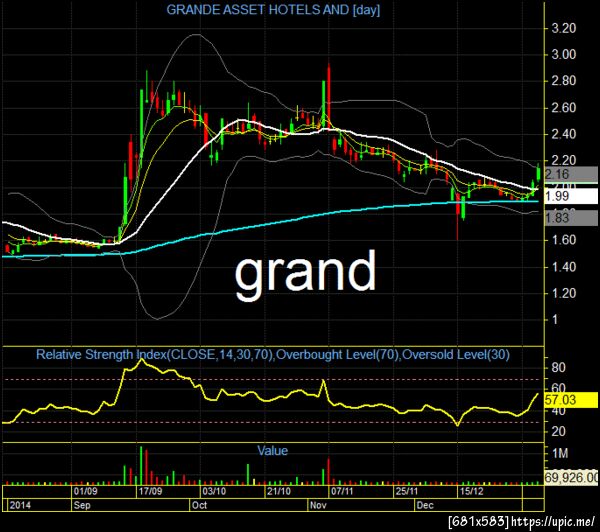The height and width of the screenshot is (532, 600).
Task: Click the Sep month label
Action: [82, 505]
